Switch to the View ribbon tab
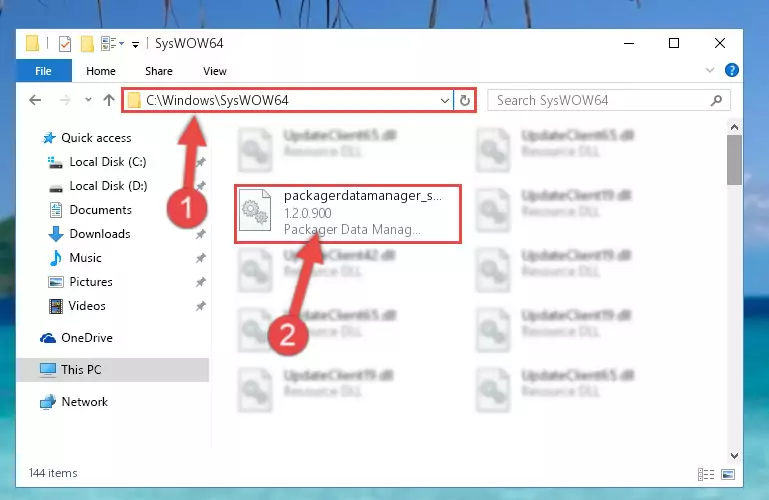The image size is (769, 500). pos(215,71)
